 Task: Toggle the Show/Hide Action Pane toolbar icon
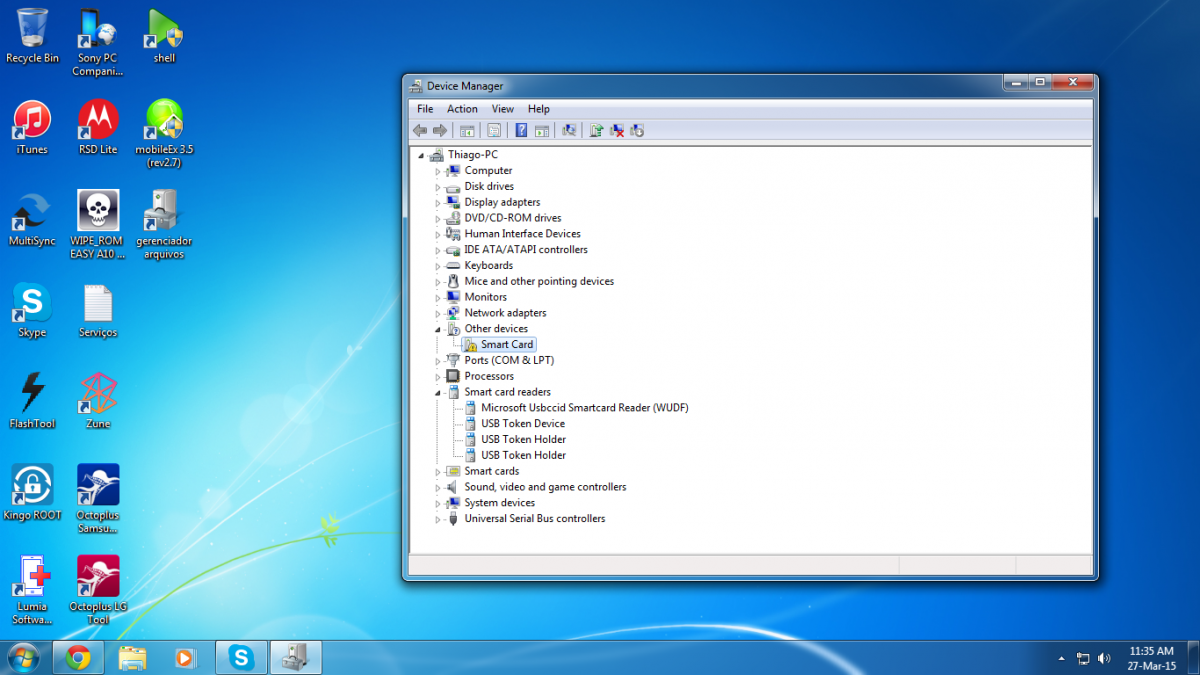click(x=541, y=130)
